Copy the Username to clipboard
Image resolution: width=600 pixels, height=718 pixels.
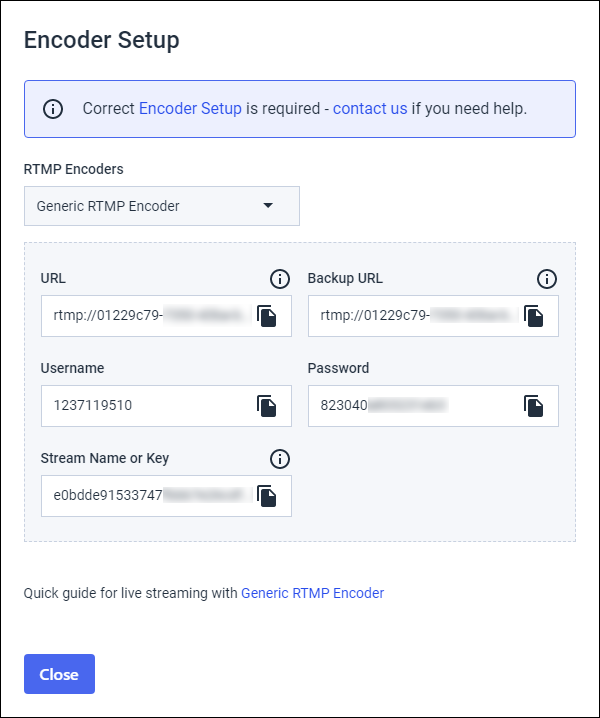tap(267, 406)
